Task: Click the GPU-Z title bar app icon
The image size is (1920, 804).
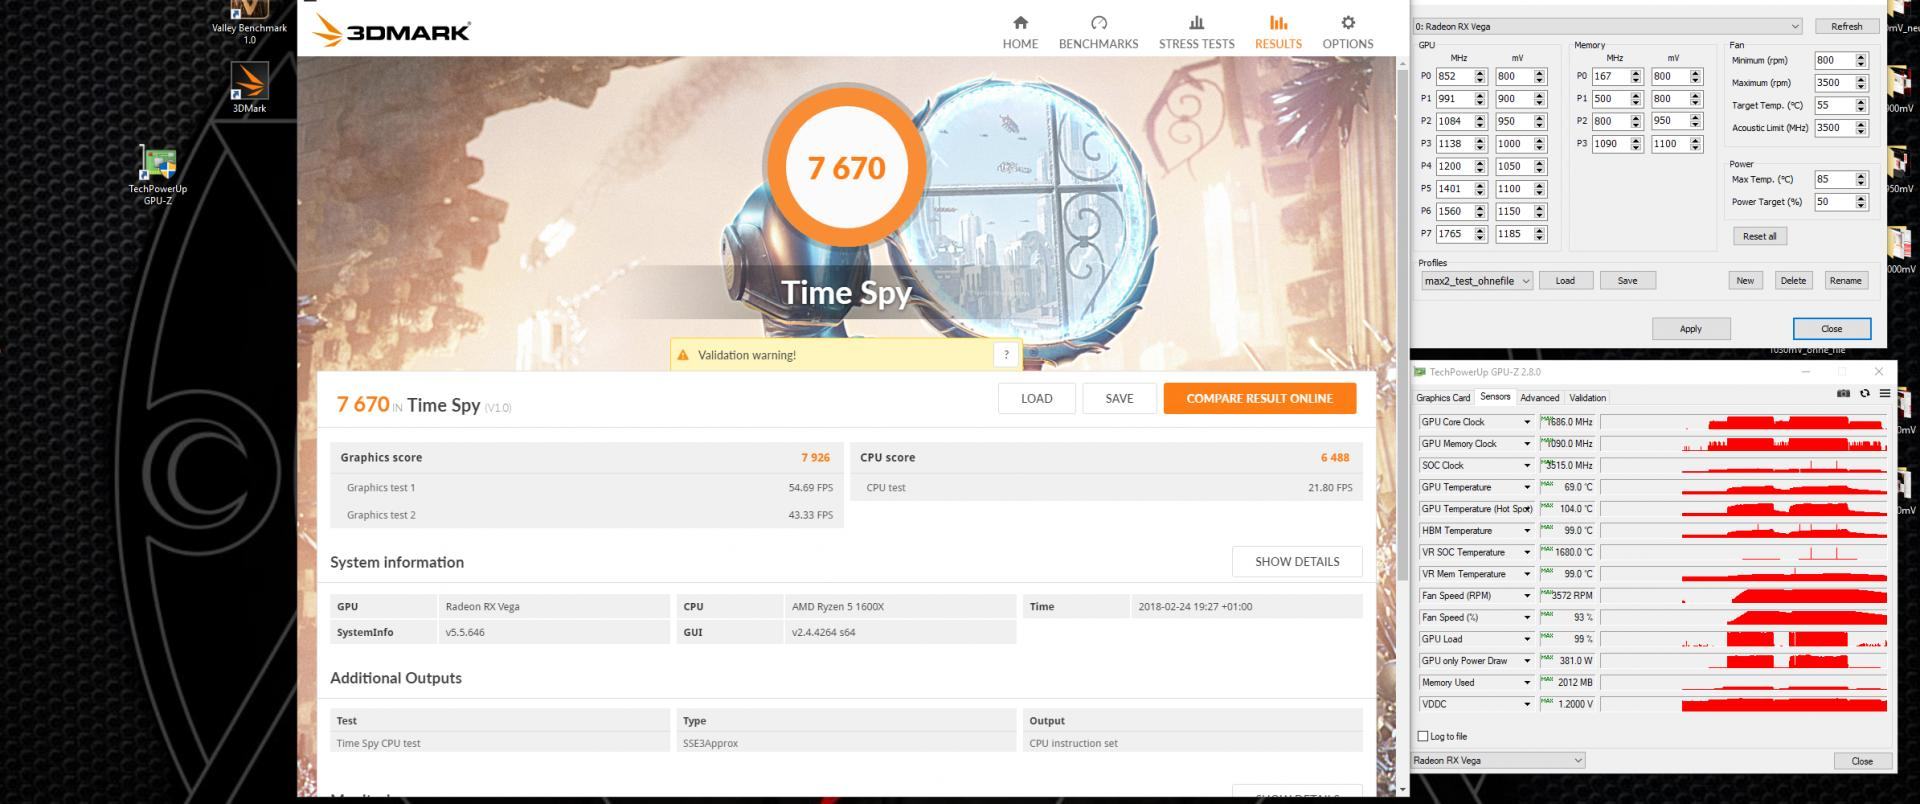Action: click(1419, 372)
